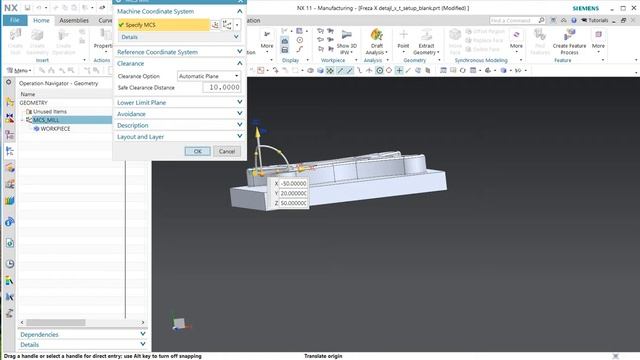Open the History clock tab in resource bar
640x360 pixels.
click(x=10, y=264)
